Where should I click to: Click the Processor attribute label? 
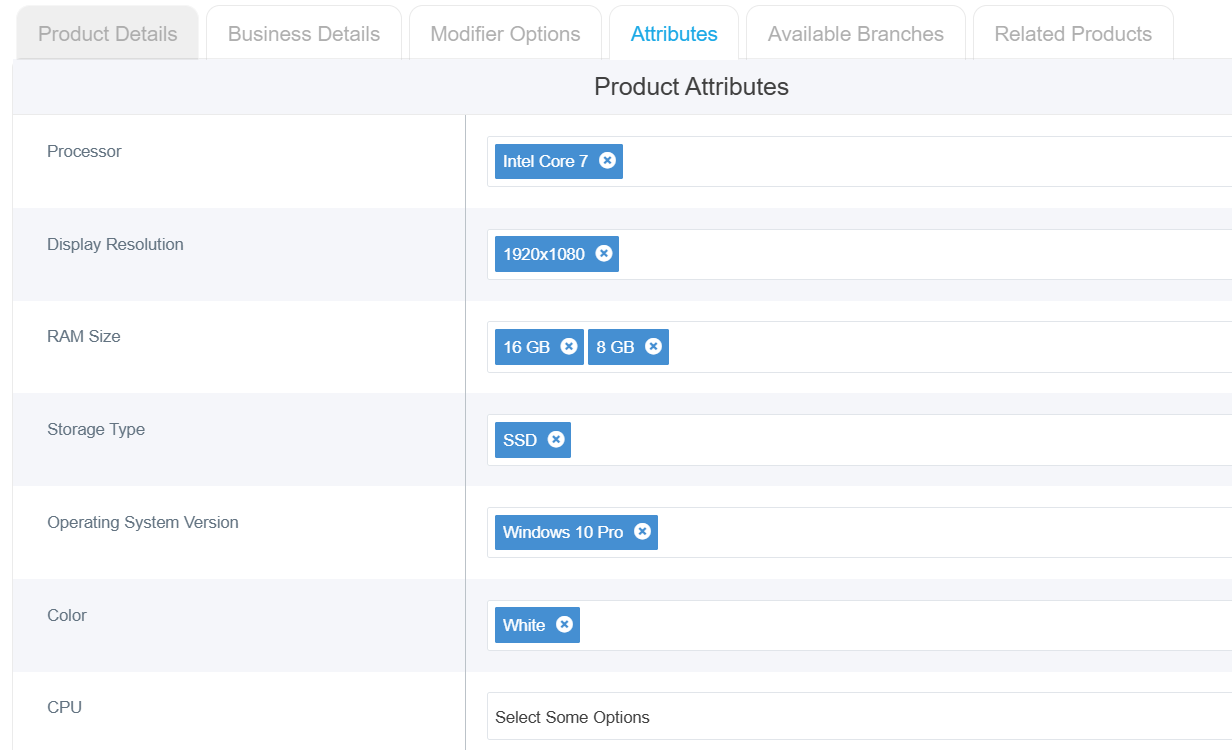[84, 151]
